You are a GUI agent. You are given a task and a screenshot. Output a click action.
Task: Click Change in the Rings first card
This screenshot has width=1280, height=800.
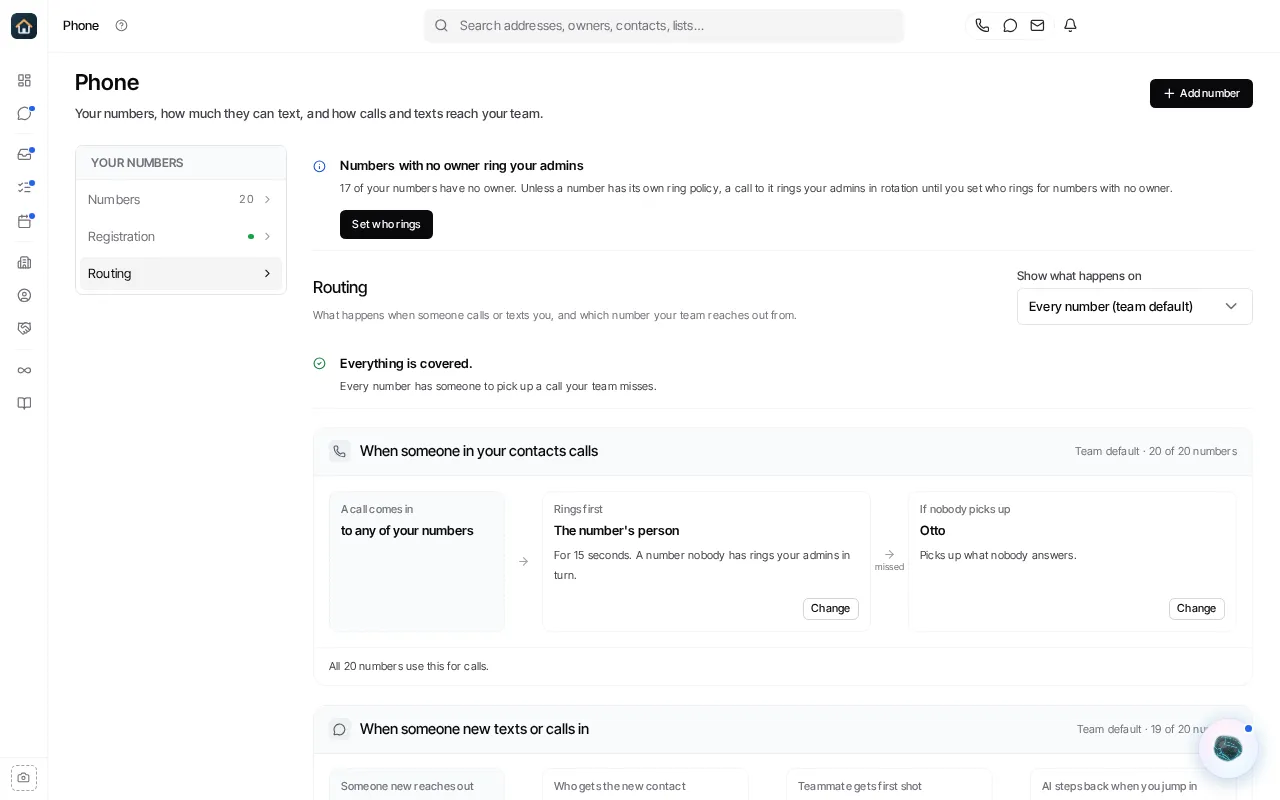[830, 608]
